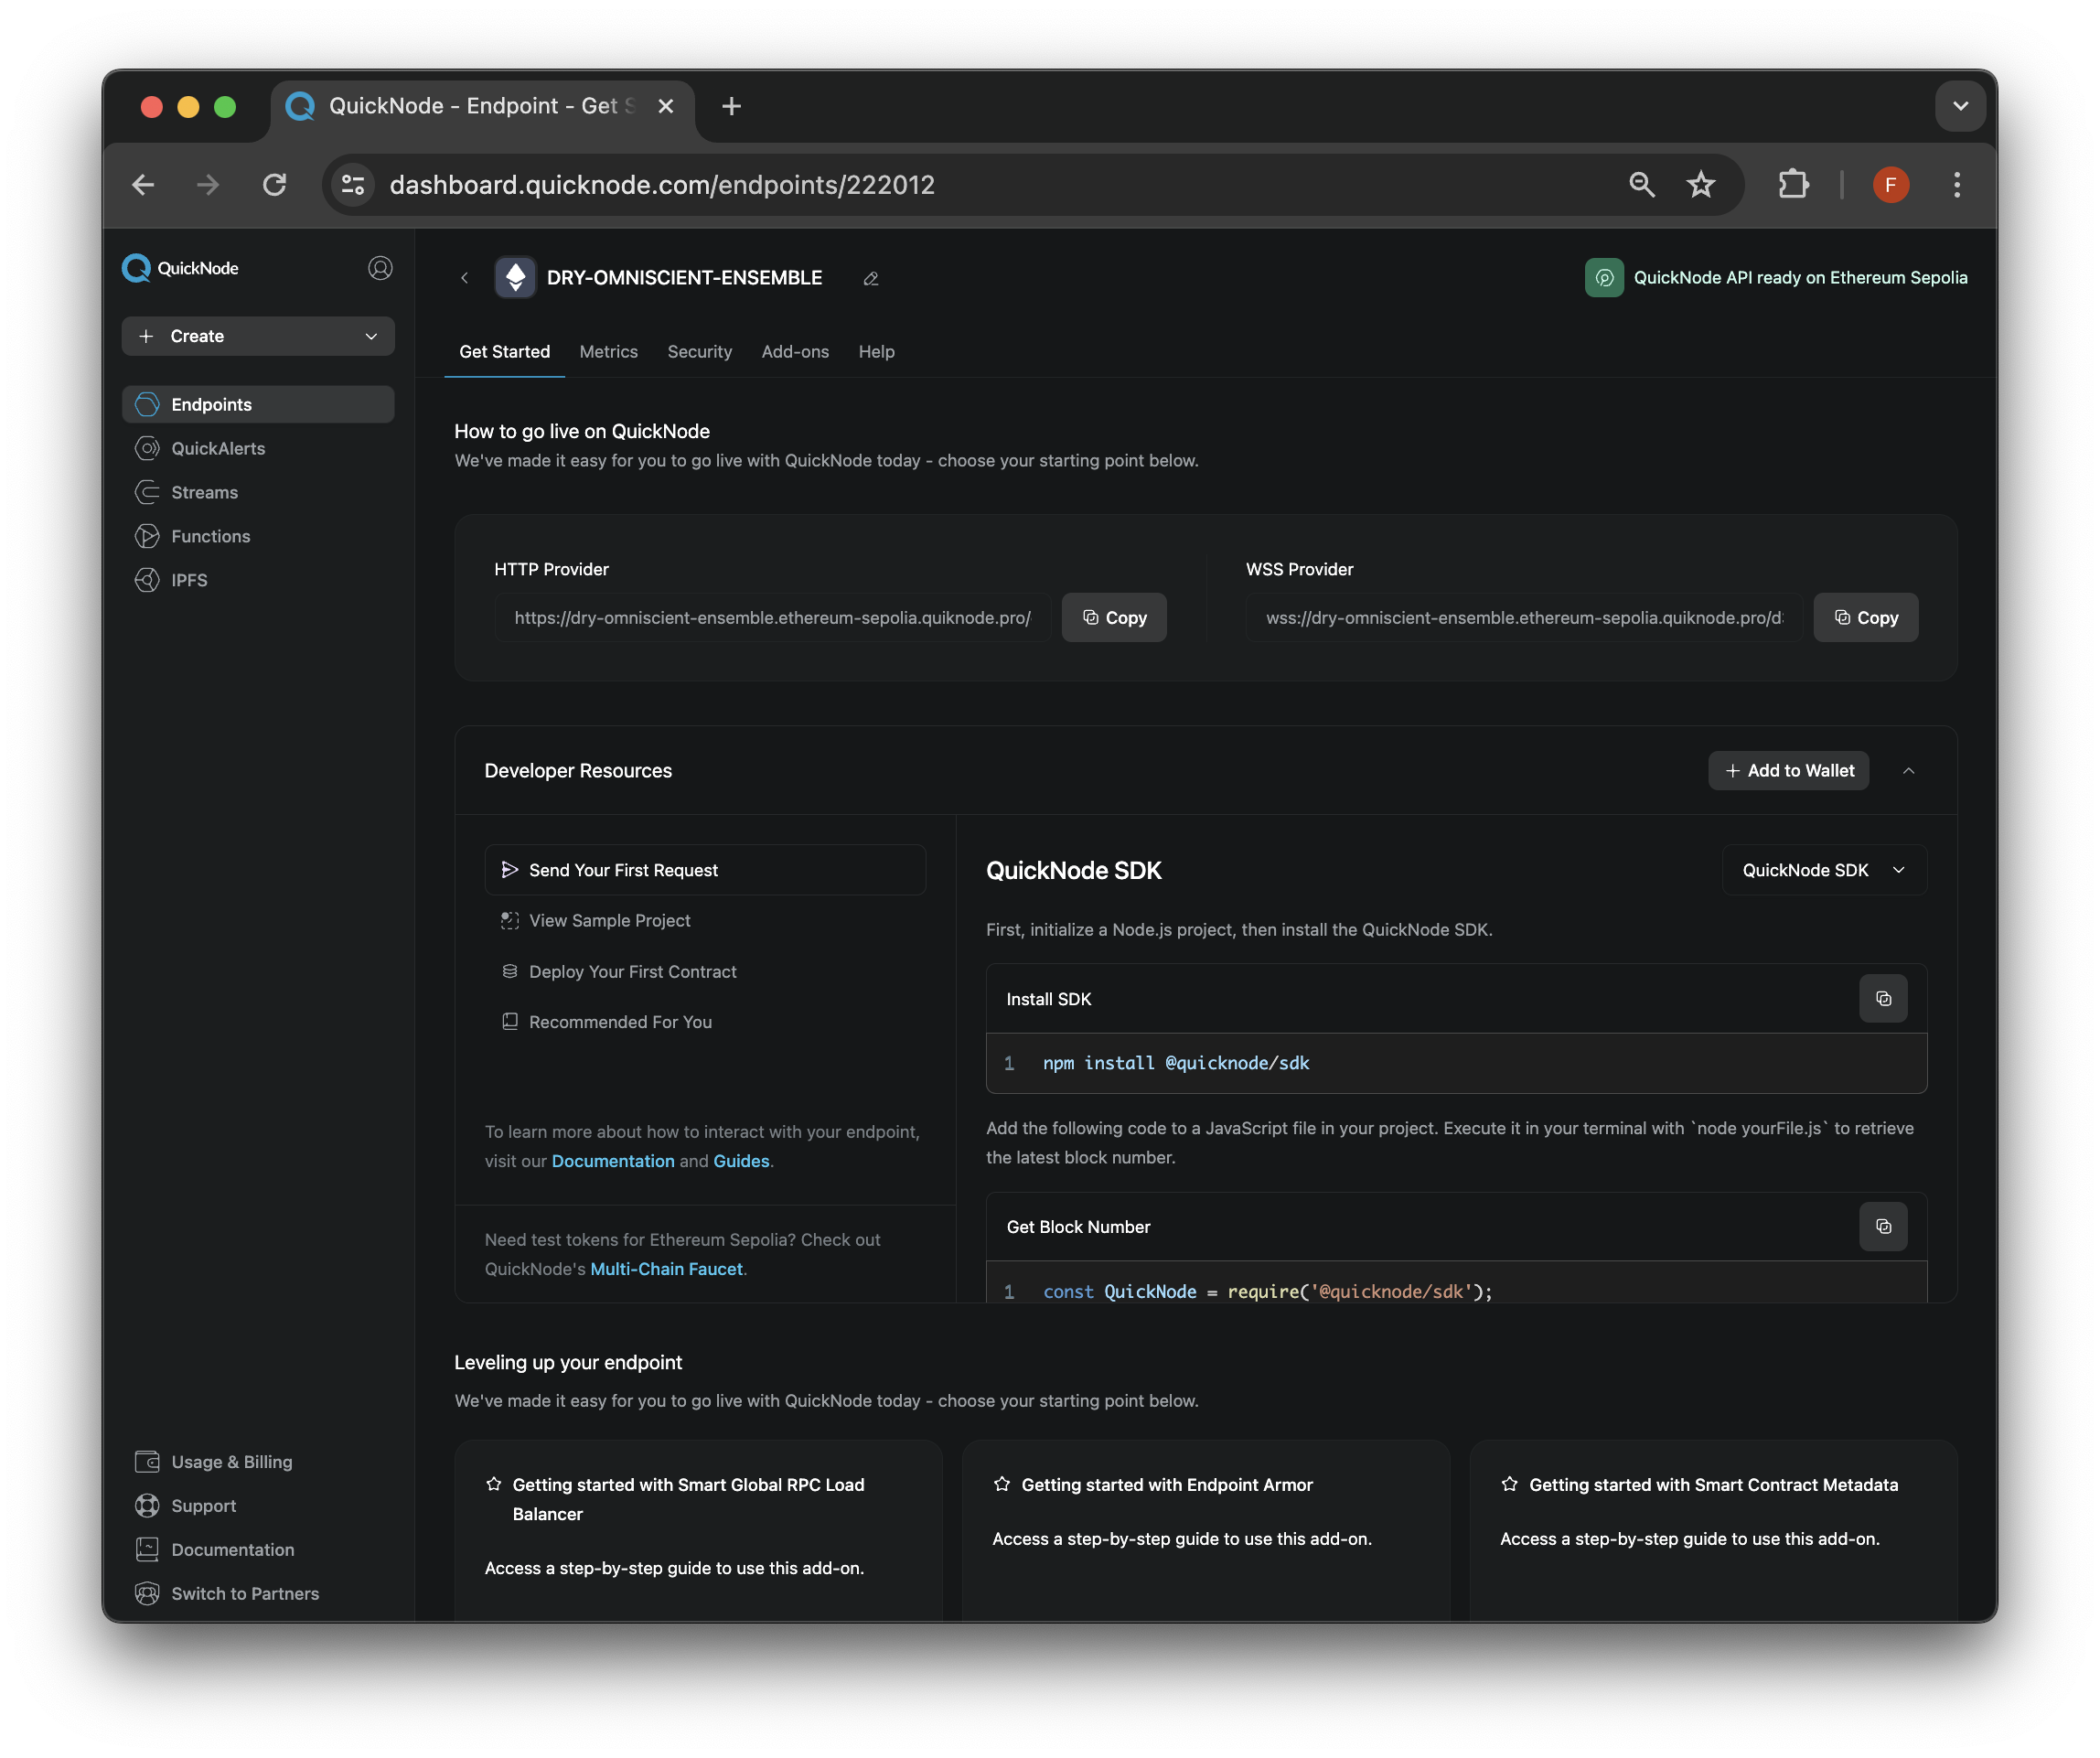The width and height of the screenshot is (2100, 1758).
Task: Expand the Developer Resources section
Action: click(1912, 769)
